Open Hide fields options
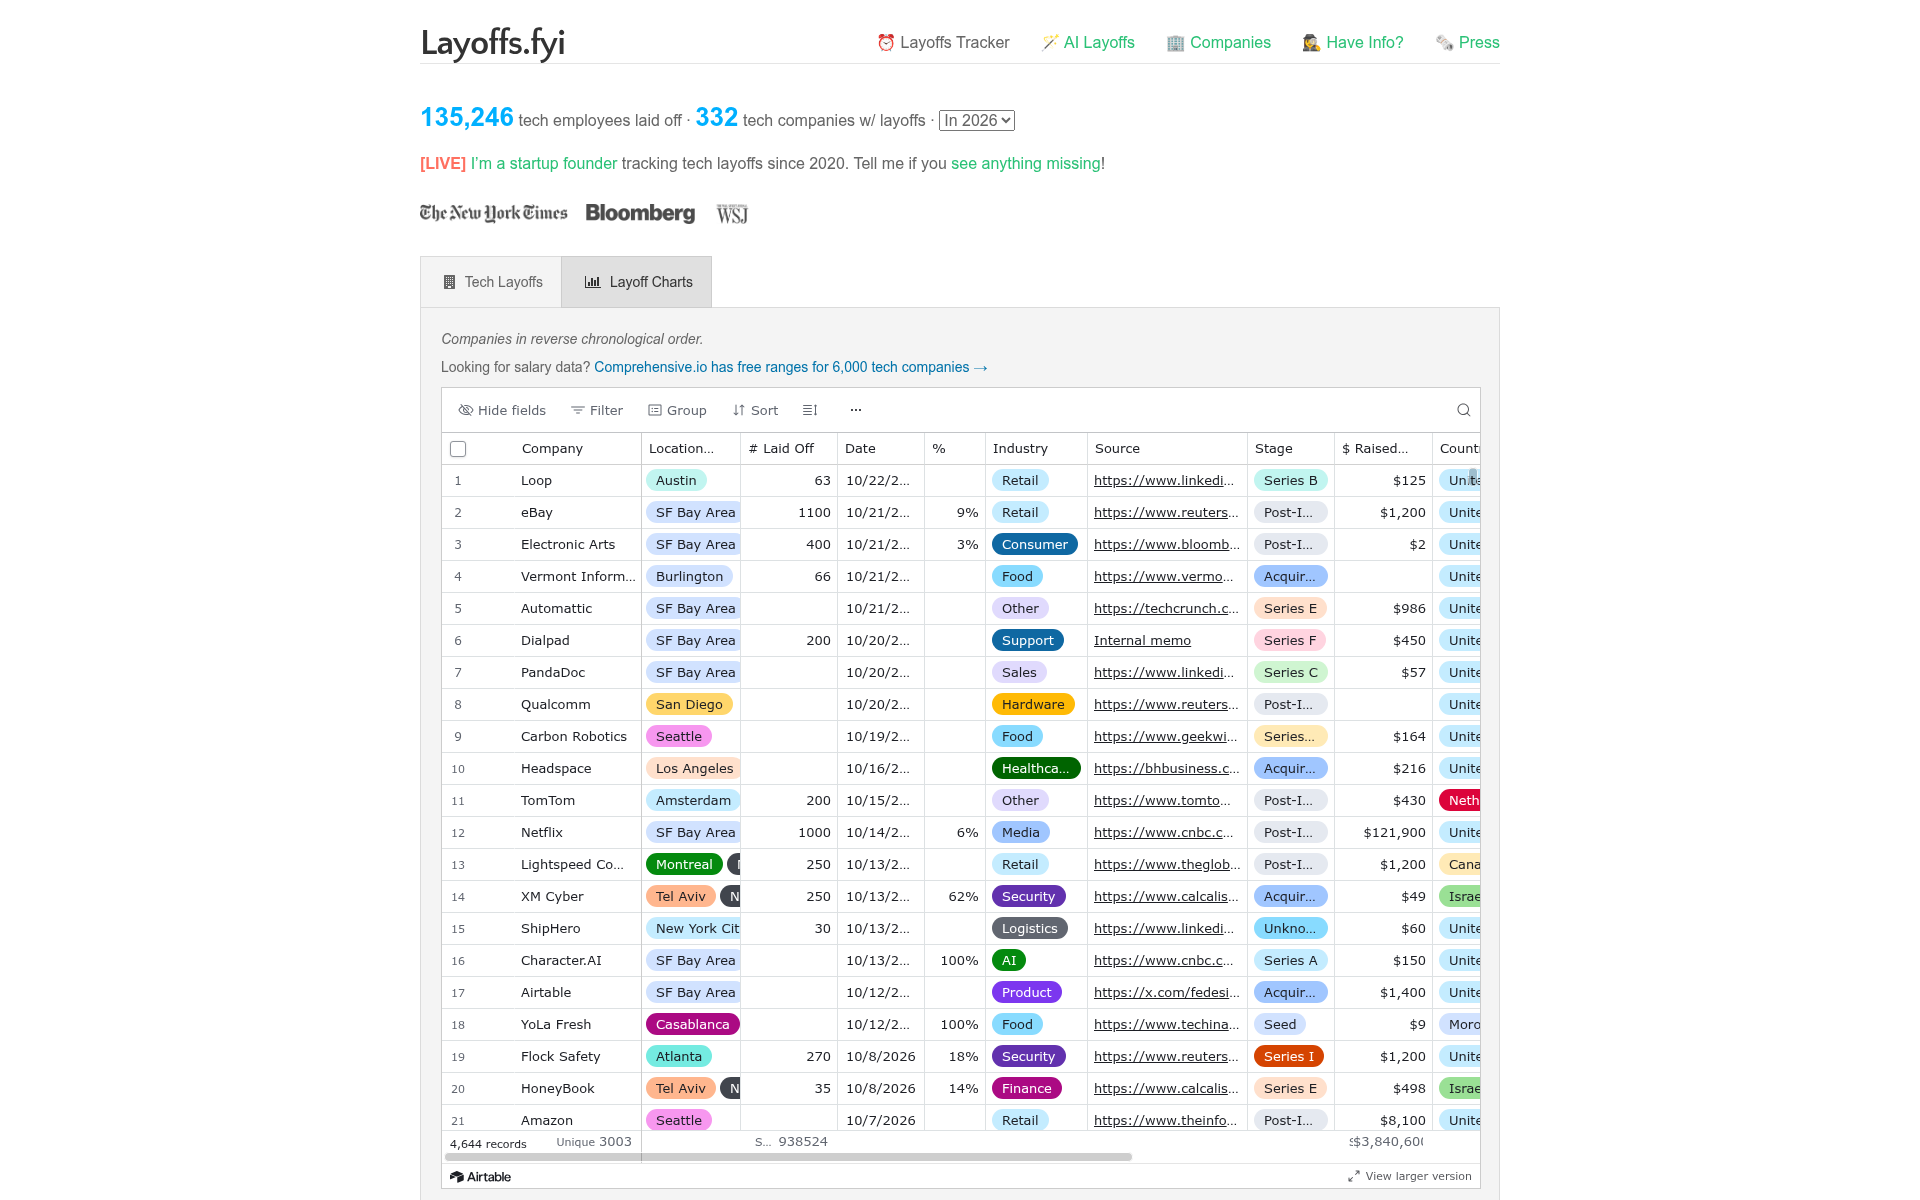1920x1200 pixels. pyautogui.click(x=502, y=410)
